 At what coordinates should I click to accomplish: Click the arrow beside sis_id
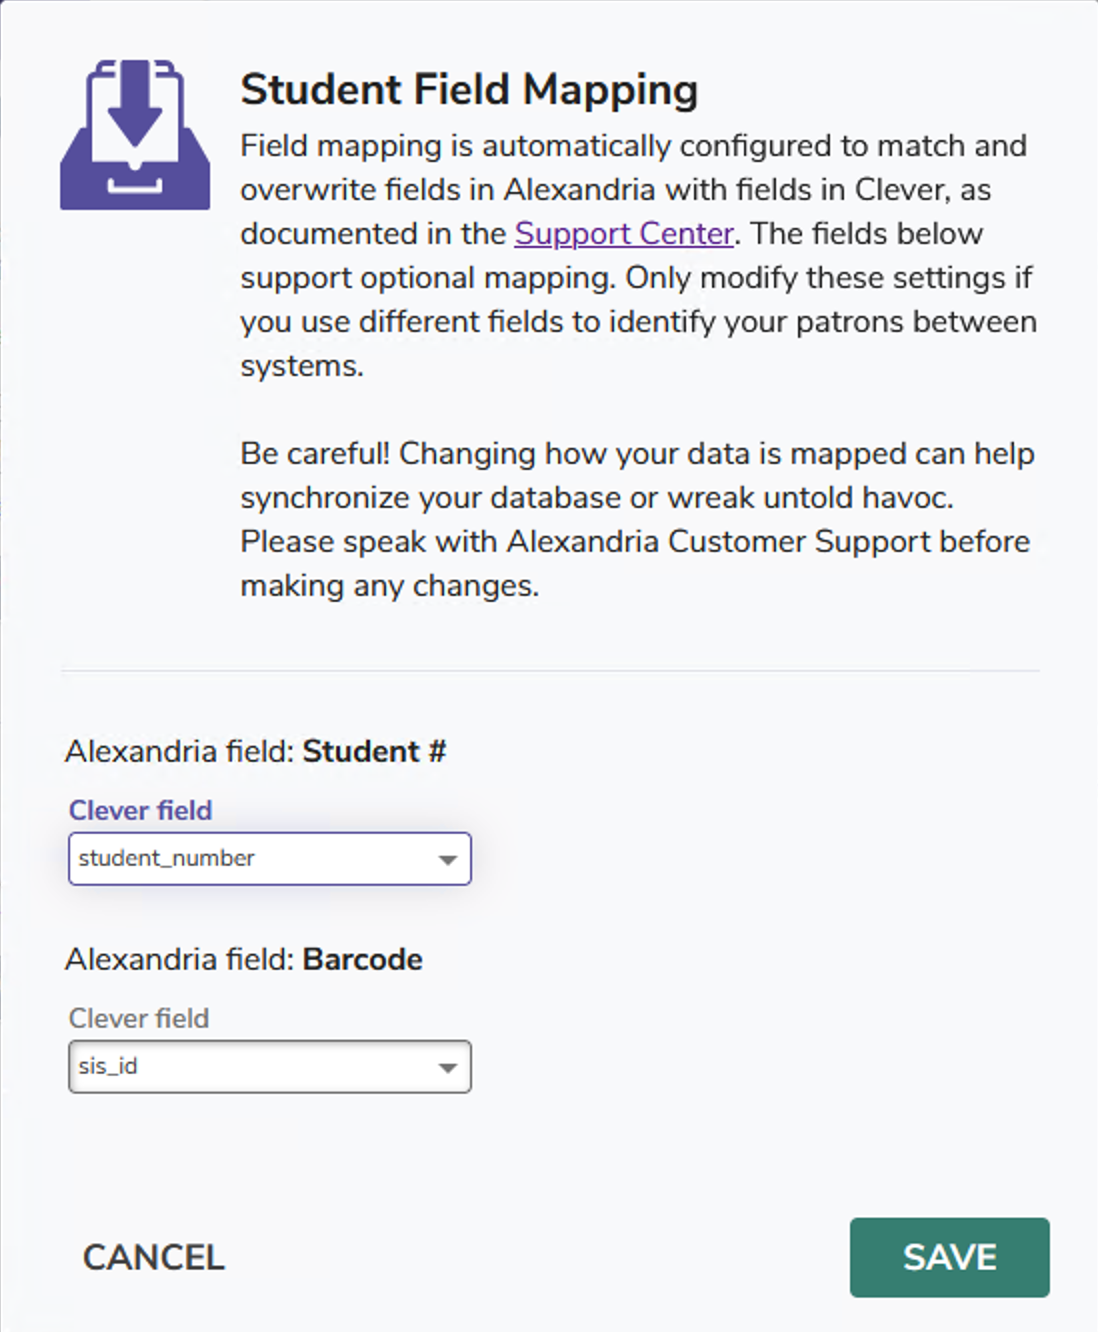447,1068
